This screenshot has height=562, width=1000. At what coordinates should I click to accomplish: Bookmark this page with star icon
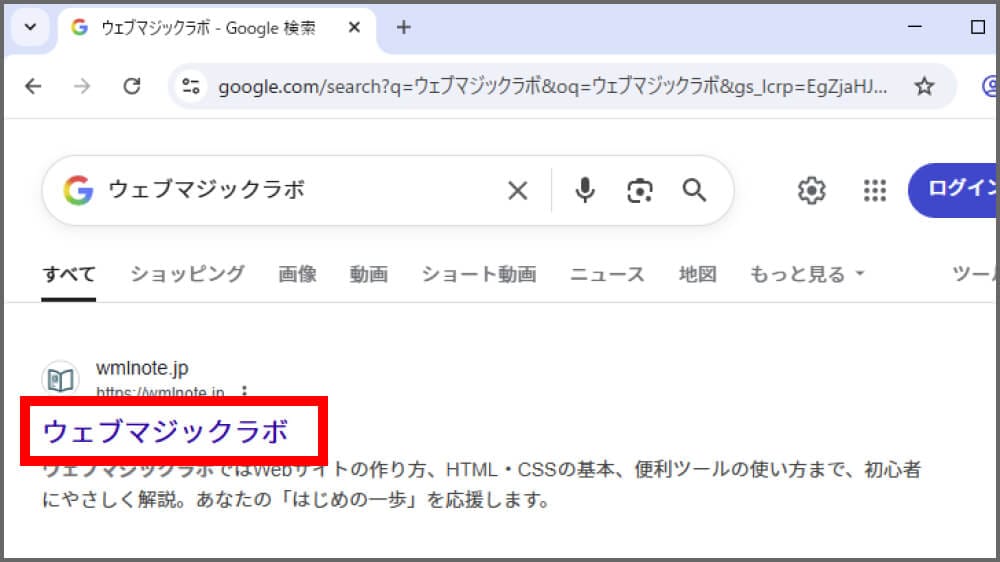924,87
